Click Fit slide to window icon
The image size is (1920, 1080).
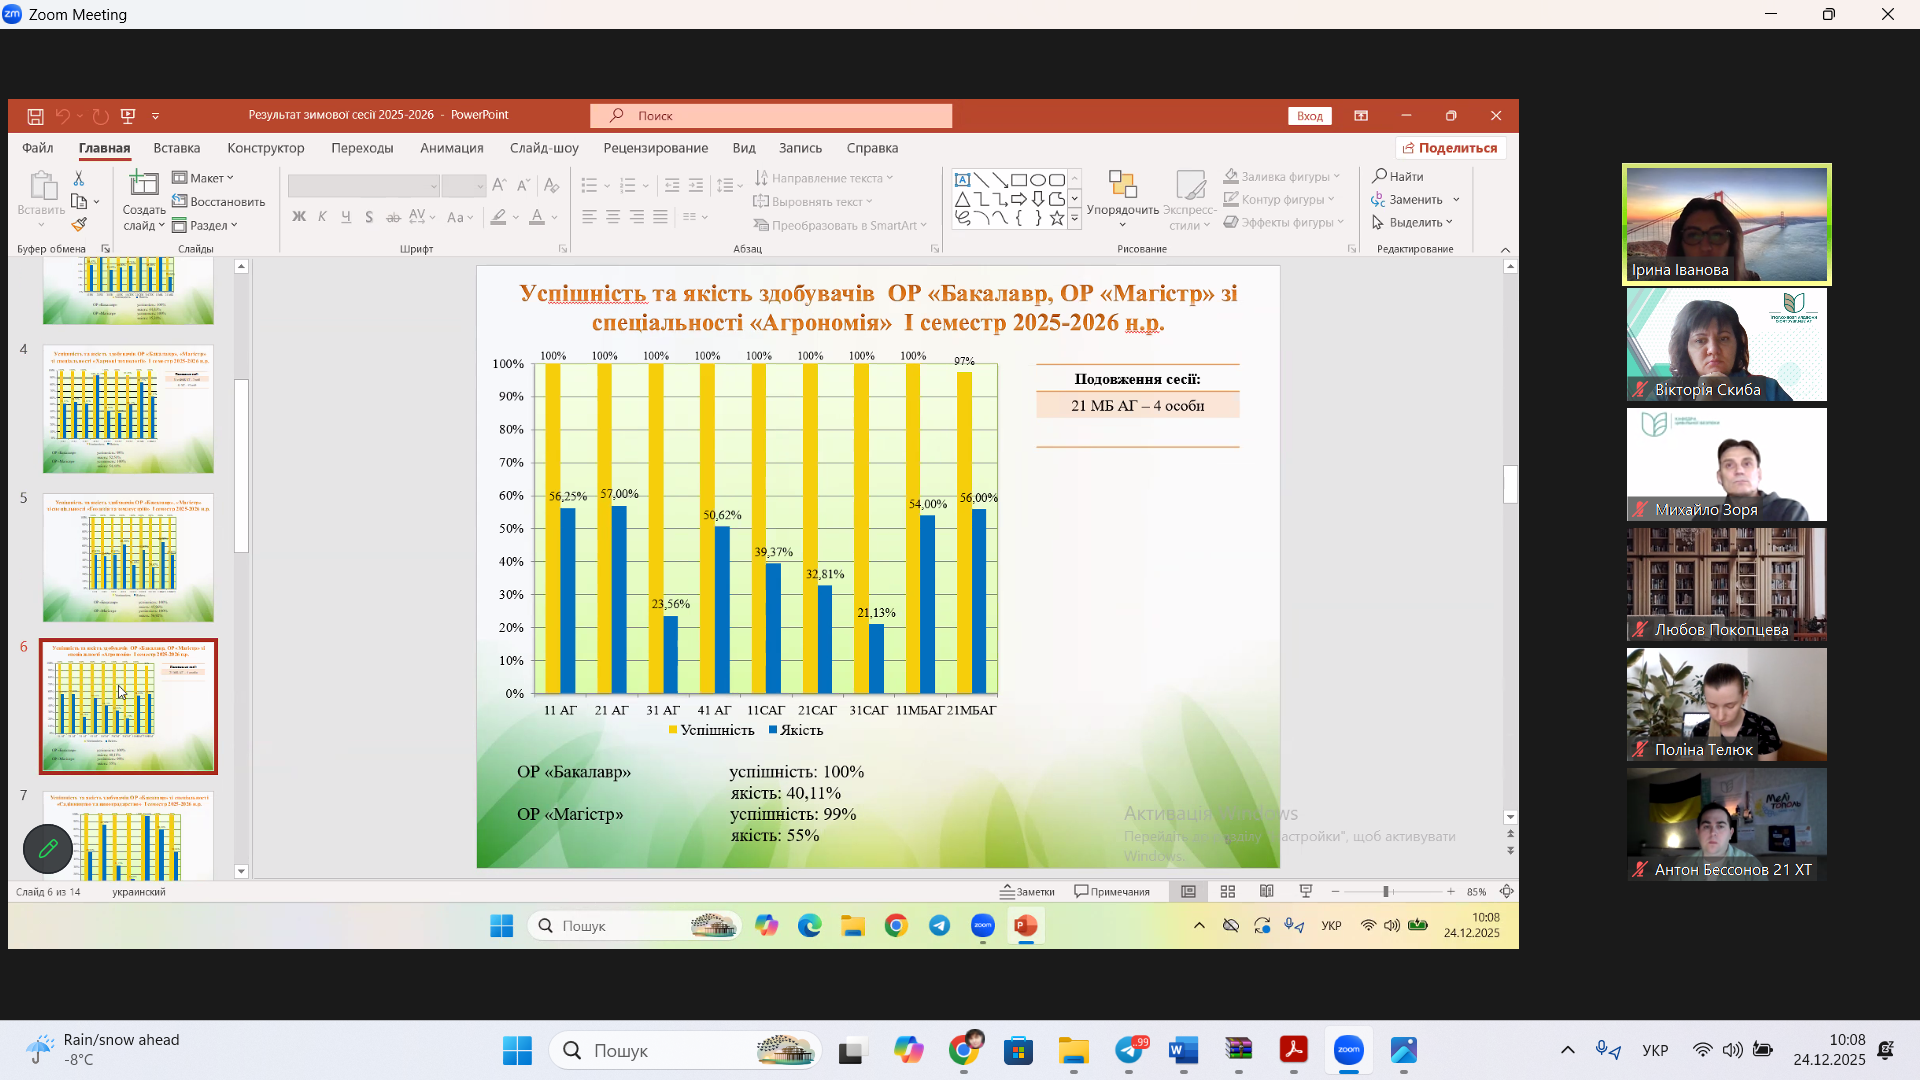click(x=1506, y=891)
